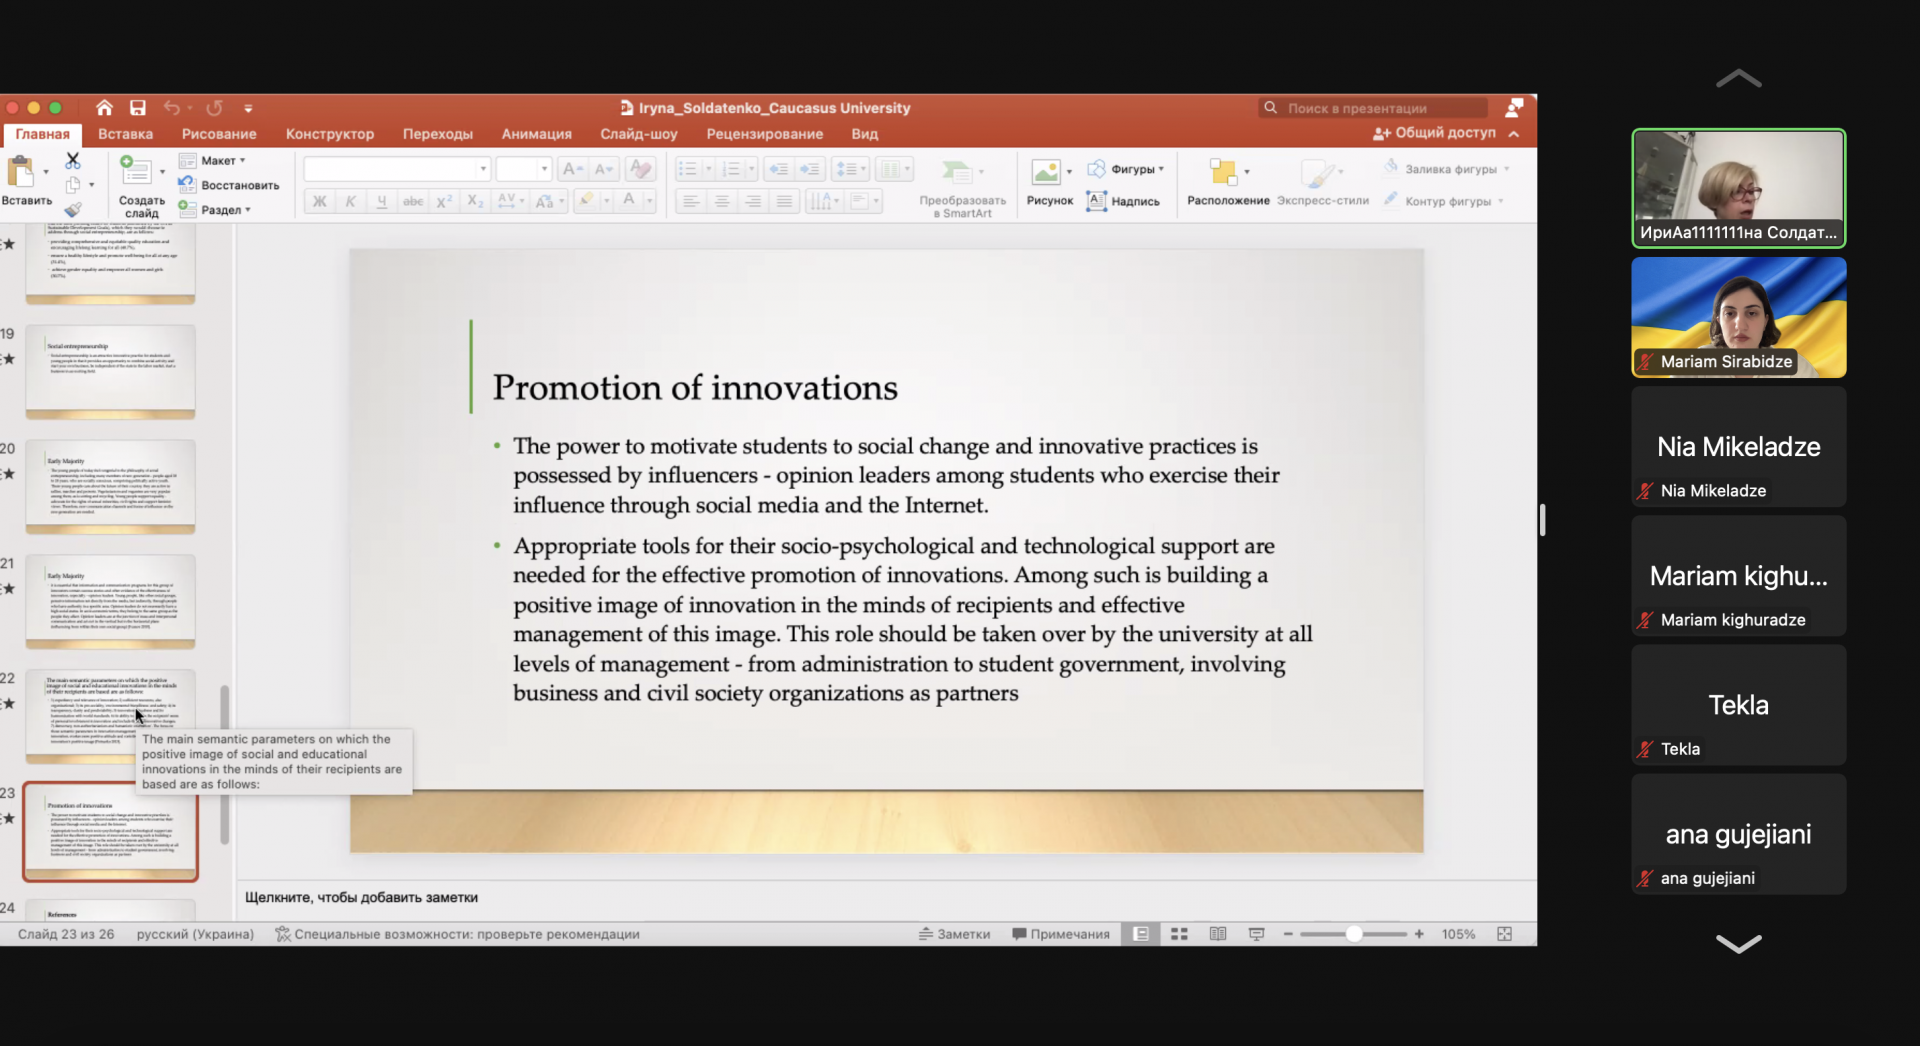1920x1046 pixels.
Task: Align text left
Action: [690, 201]
